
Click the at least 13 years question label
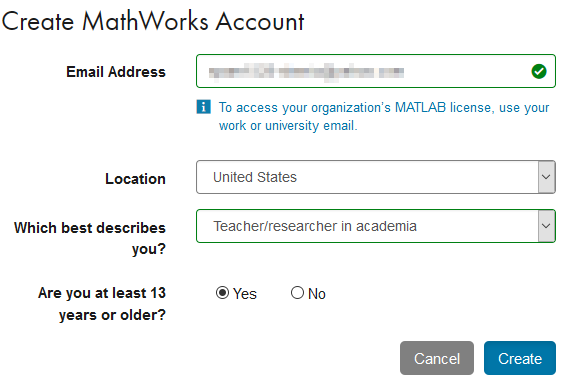[102, 304]
